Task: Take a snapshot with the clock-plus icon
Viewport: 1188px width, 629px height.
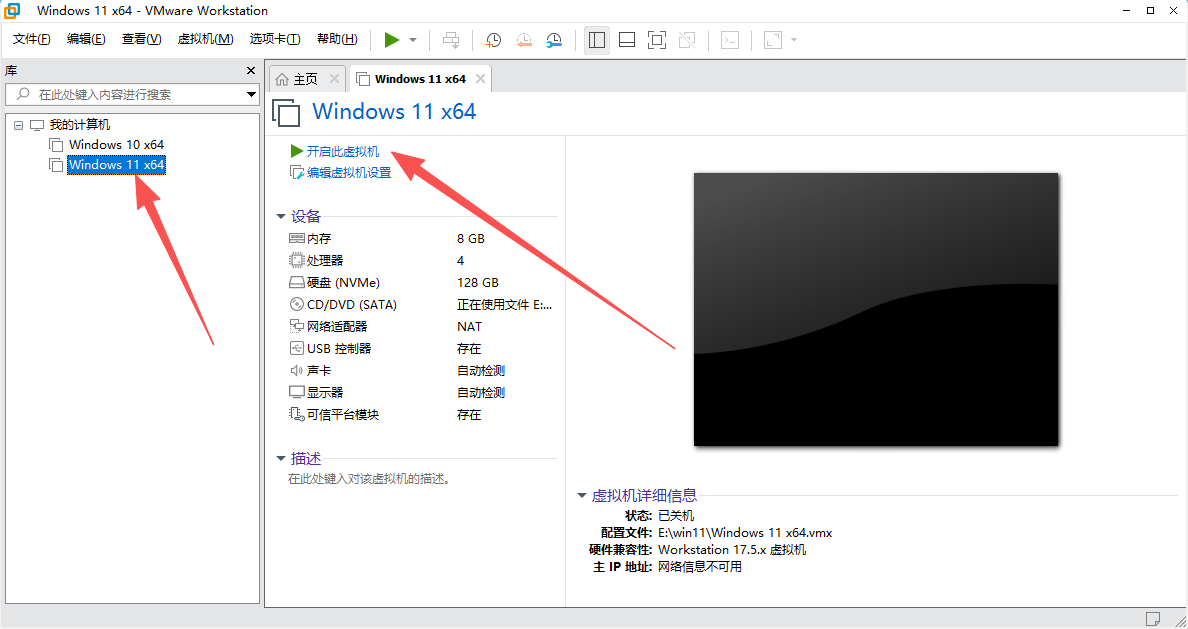Action: pyautogui.click(x=493, y=40)
